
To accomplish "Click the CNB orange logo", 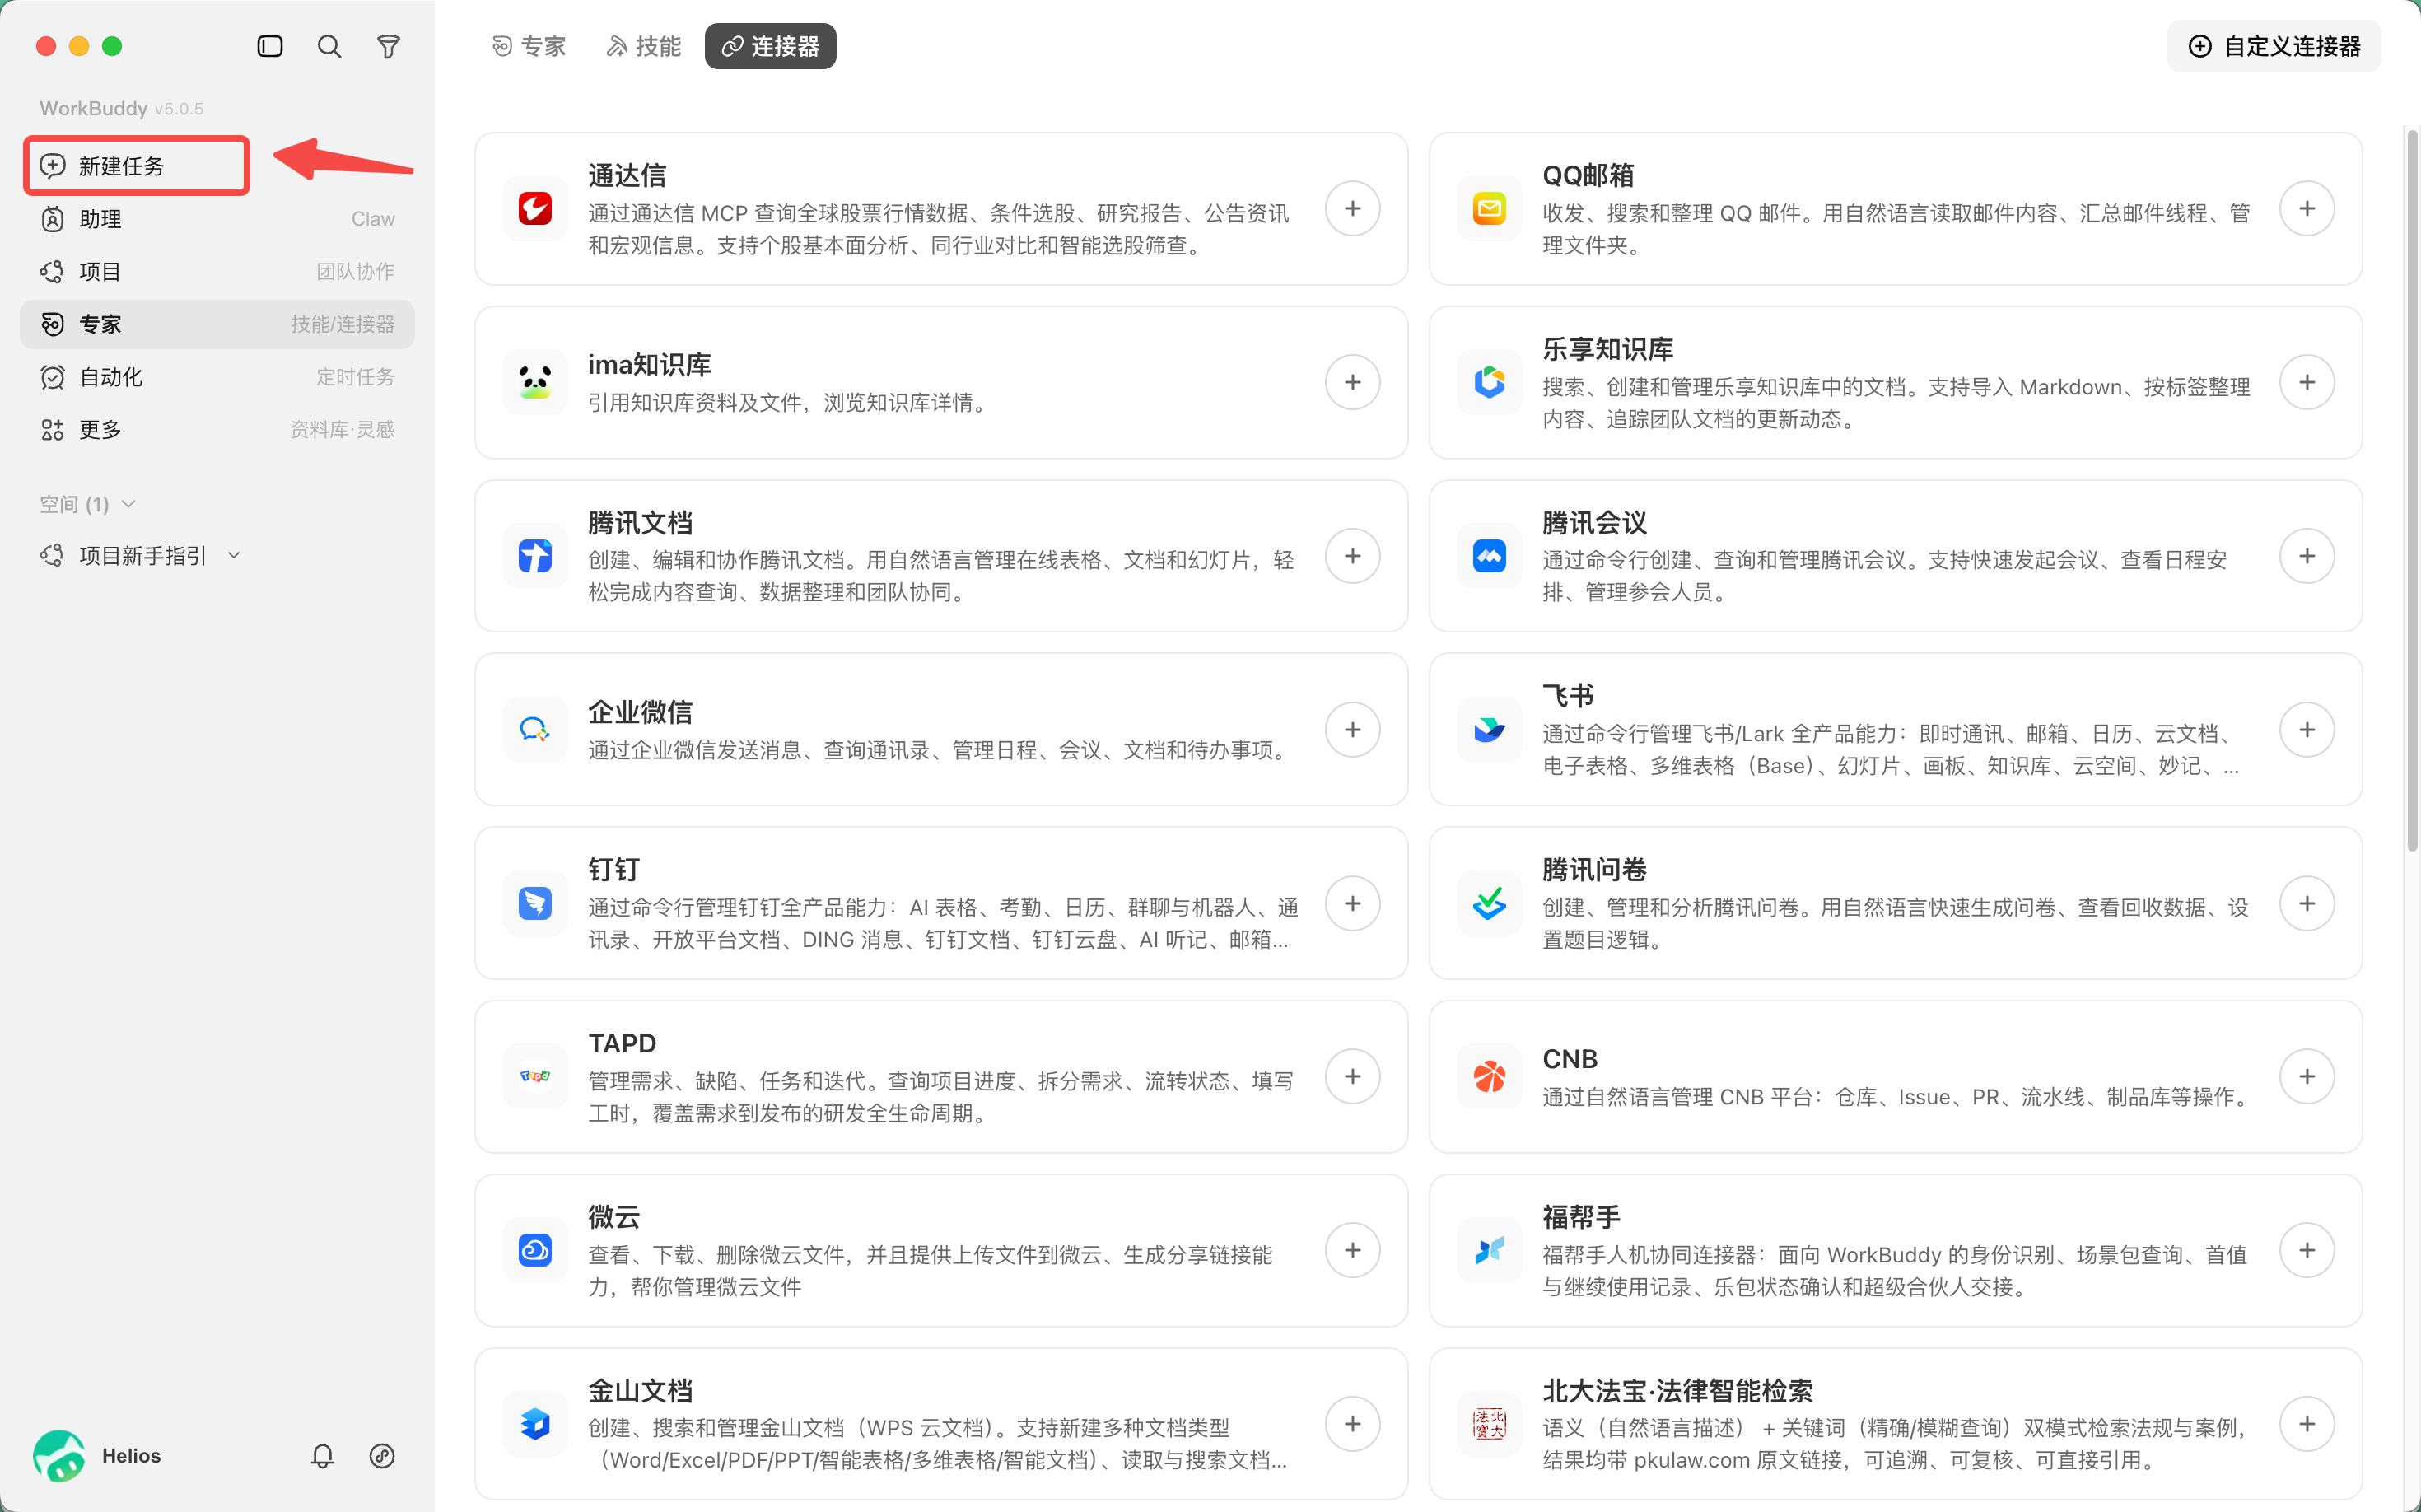I will click(x=1489, y=1076).
